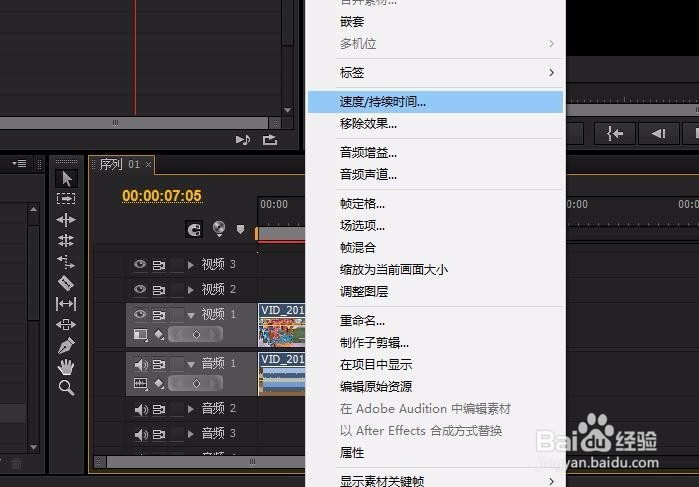The height and width of the screenshot is (487, 699).
Task: Click the 00:00:07:05 timecode field
Action: click(162, 196)
